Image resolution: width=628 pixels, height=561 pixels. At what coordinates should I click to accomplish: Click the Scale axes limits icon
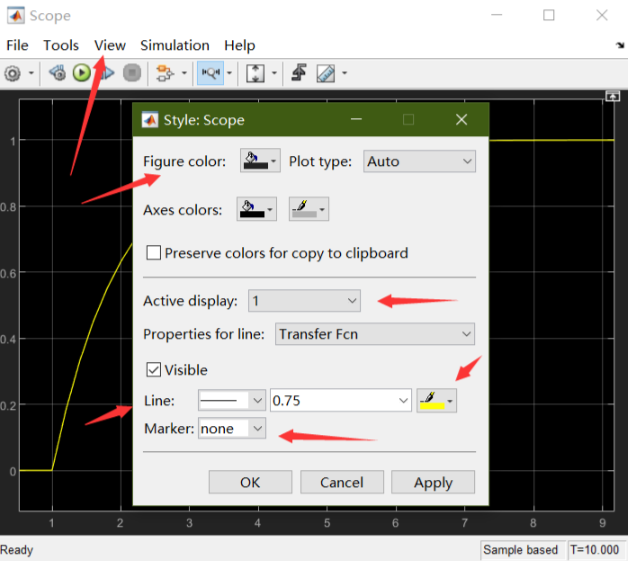point(255,73)
